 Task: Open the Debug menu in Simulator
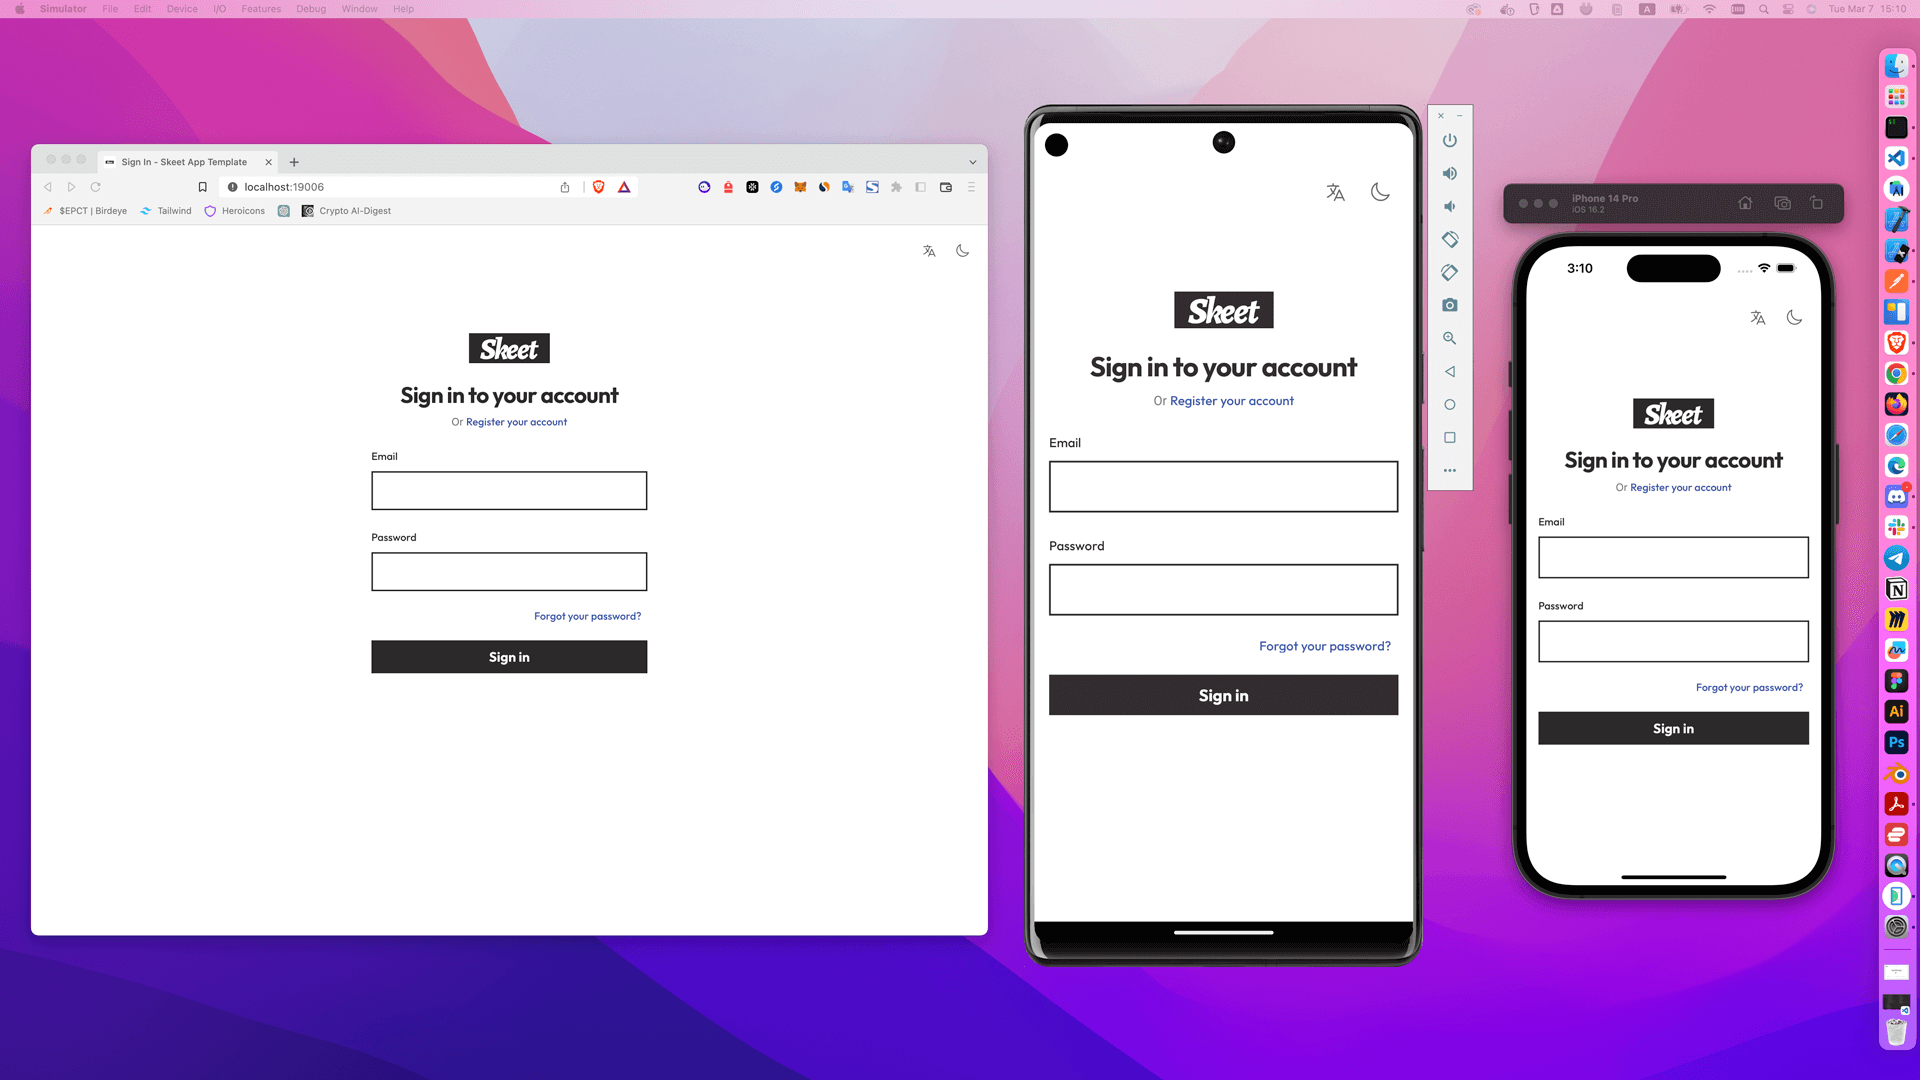tap(311, 9)
